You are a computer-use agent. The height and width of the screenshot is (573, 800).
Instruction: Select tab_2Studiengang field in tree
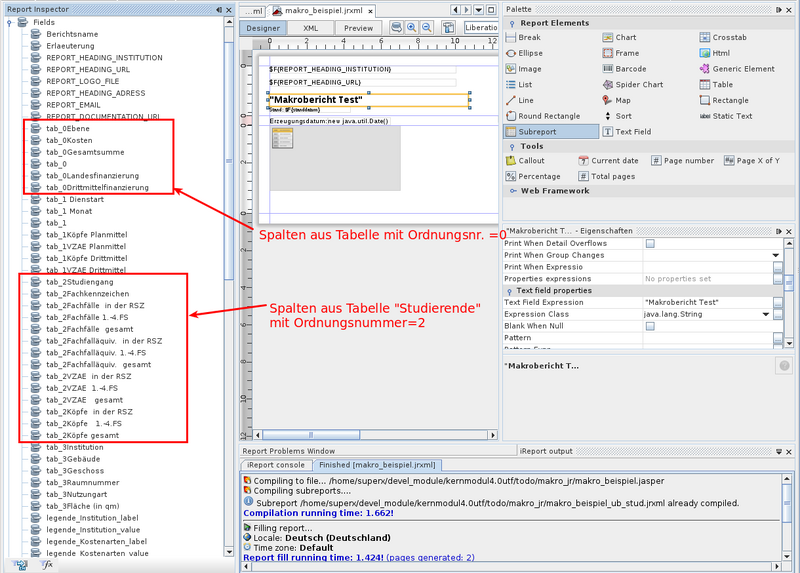80,282
